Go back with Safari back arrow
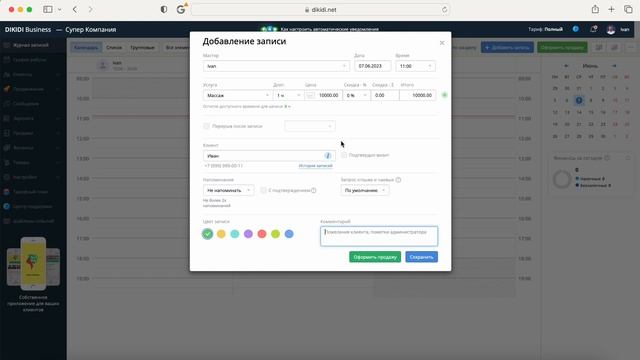Image resolution: width=640 pixels, height=360 pixels. pos(75,9)
